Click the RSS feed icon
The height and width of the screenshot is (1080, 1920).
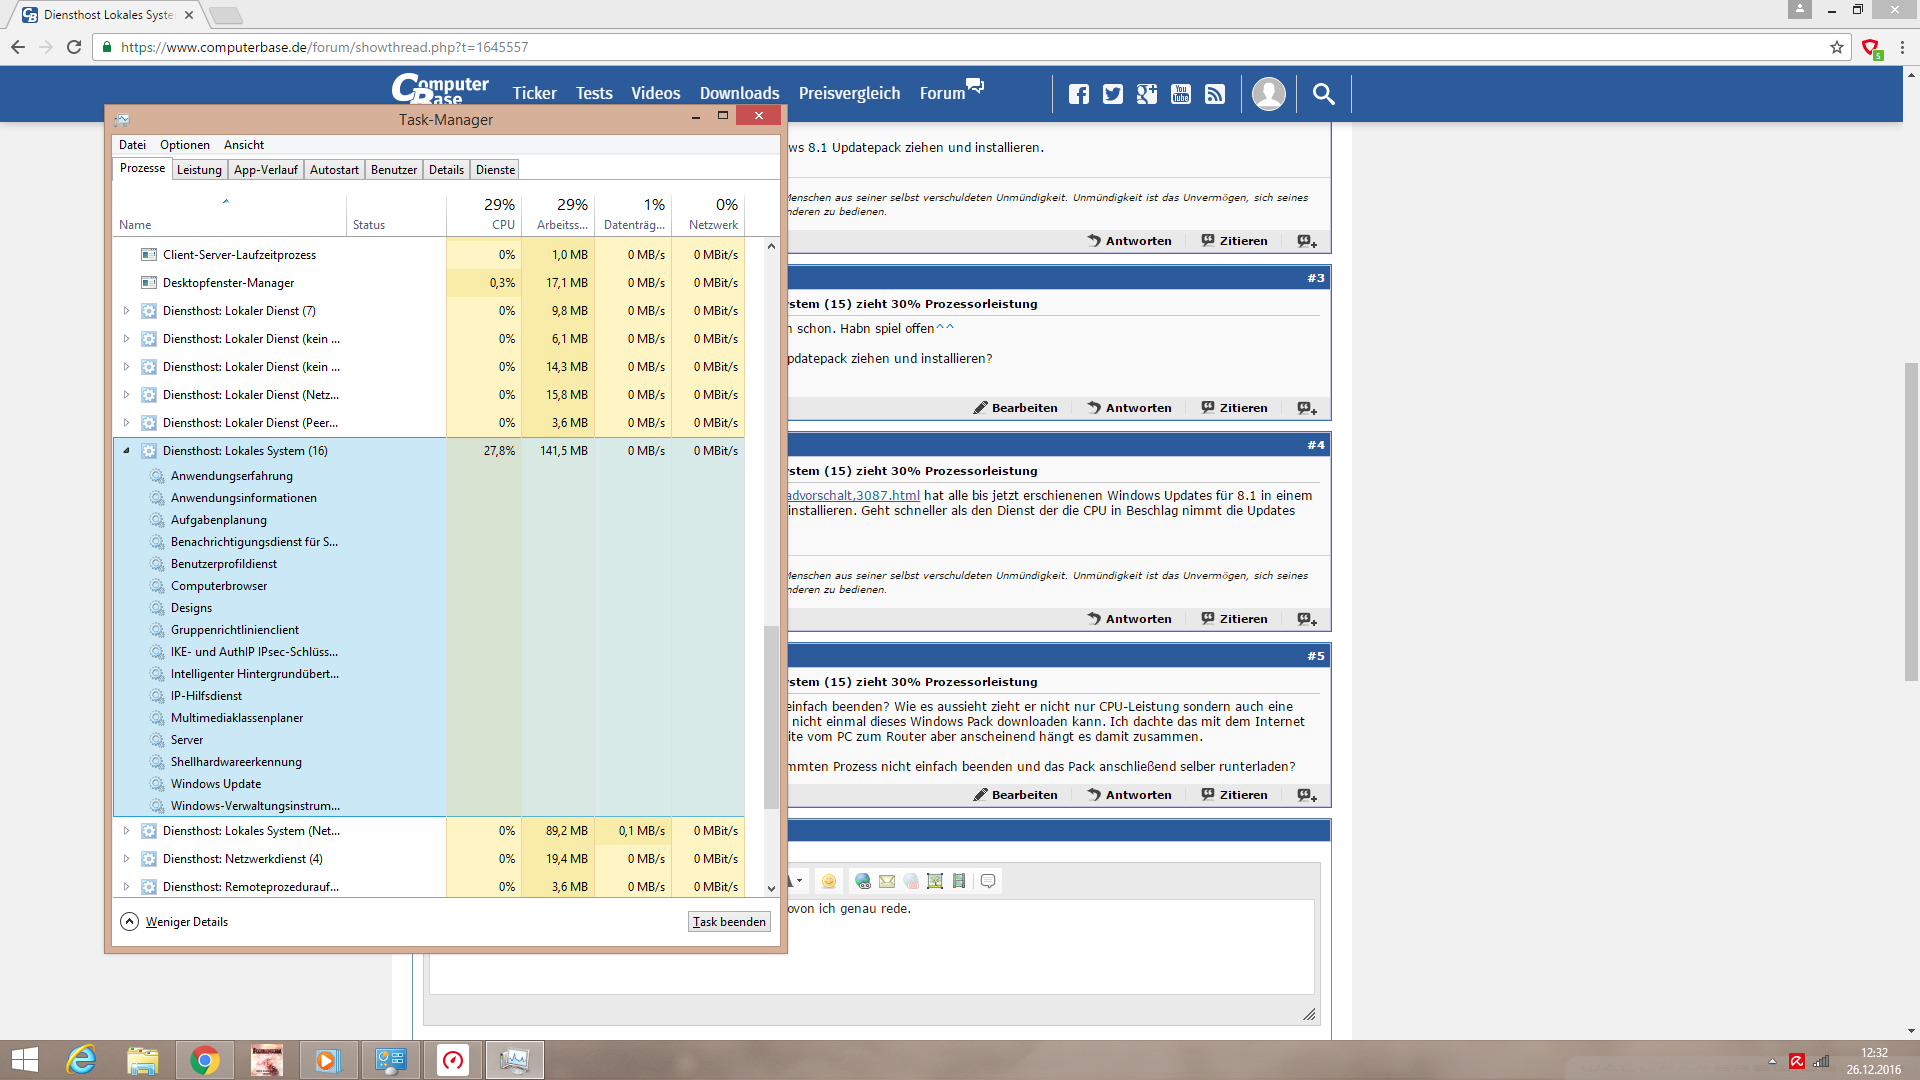(x=1215, y=94)
